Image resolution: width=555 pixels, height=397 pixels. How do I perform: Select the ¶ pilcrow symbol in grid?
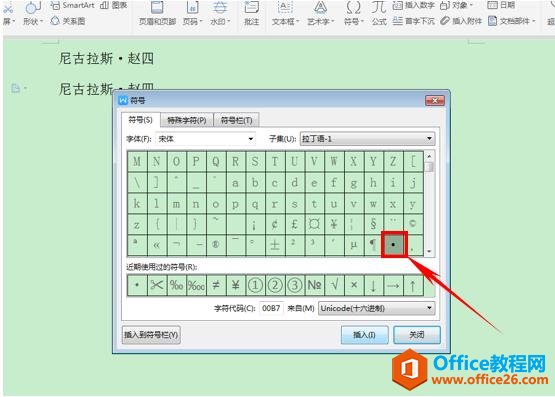[x=373, y=244]
